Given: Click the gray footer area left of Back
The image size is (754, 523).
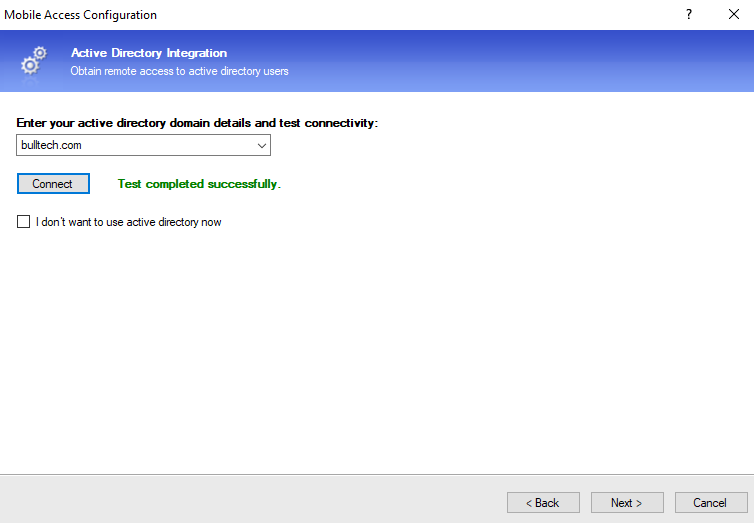Looking at the screenshot, I should click(x=250, y=500).
